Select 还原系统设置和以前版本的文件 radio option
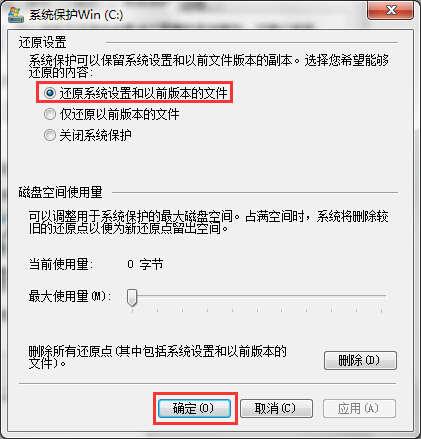This screenshot has width=421, height=439. (50, 93)
